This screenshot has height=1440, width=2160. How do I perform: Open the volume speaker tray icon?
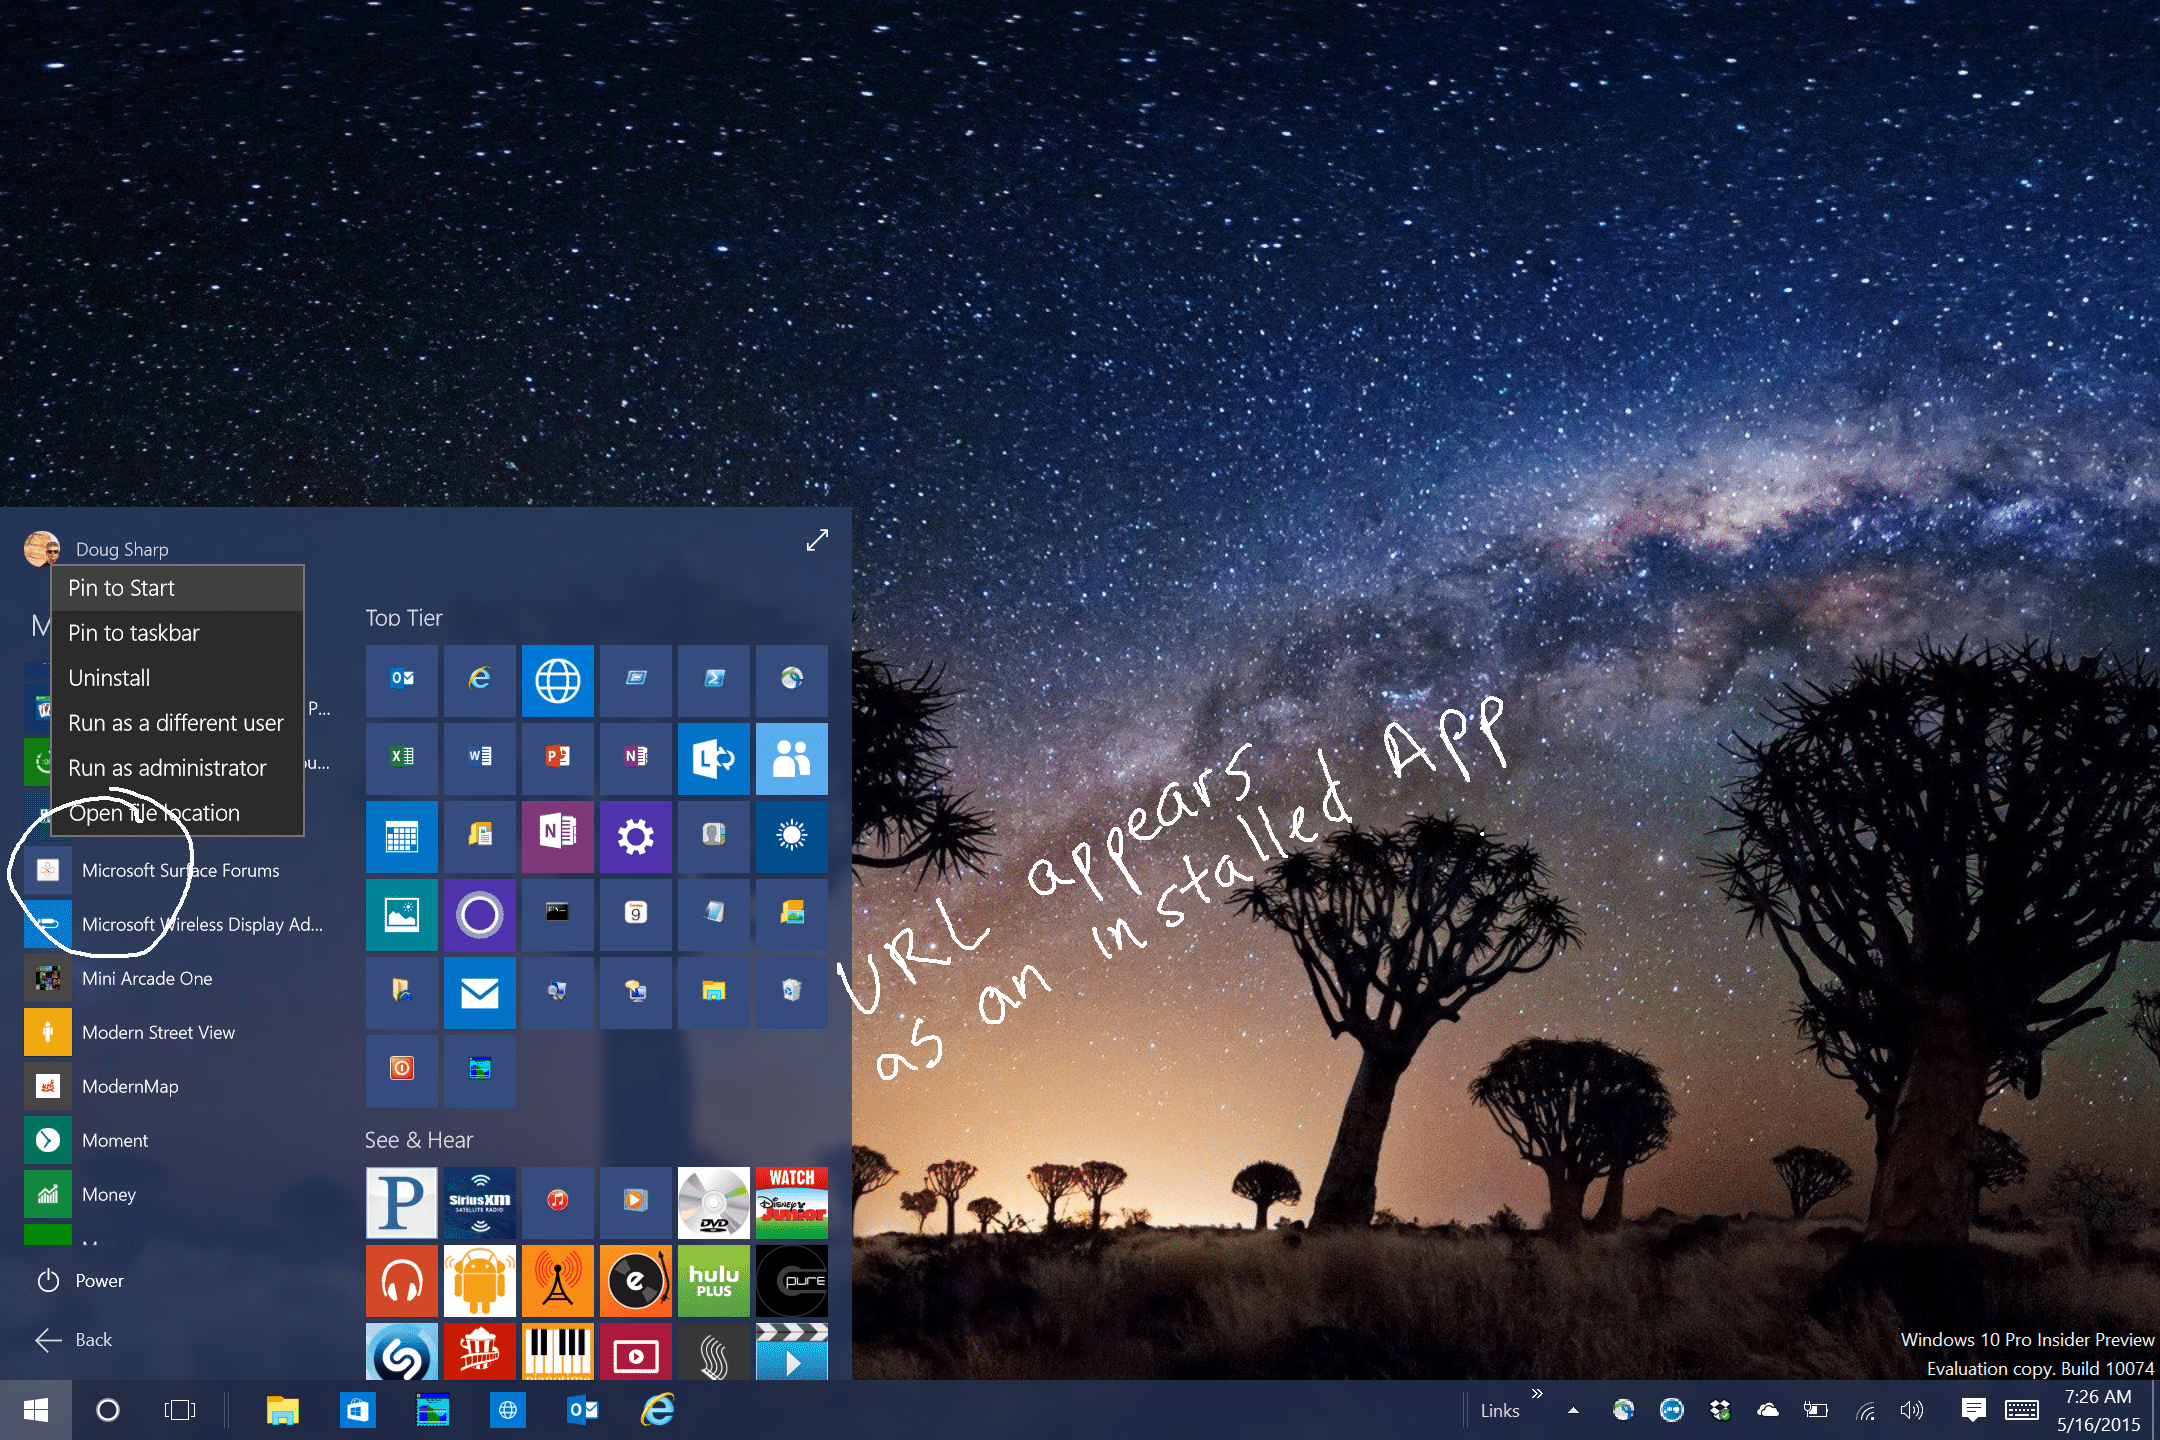pyautogui.click(x=1912, y=1410)
